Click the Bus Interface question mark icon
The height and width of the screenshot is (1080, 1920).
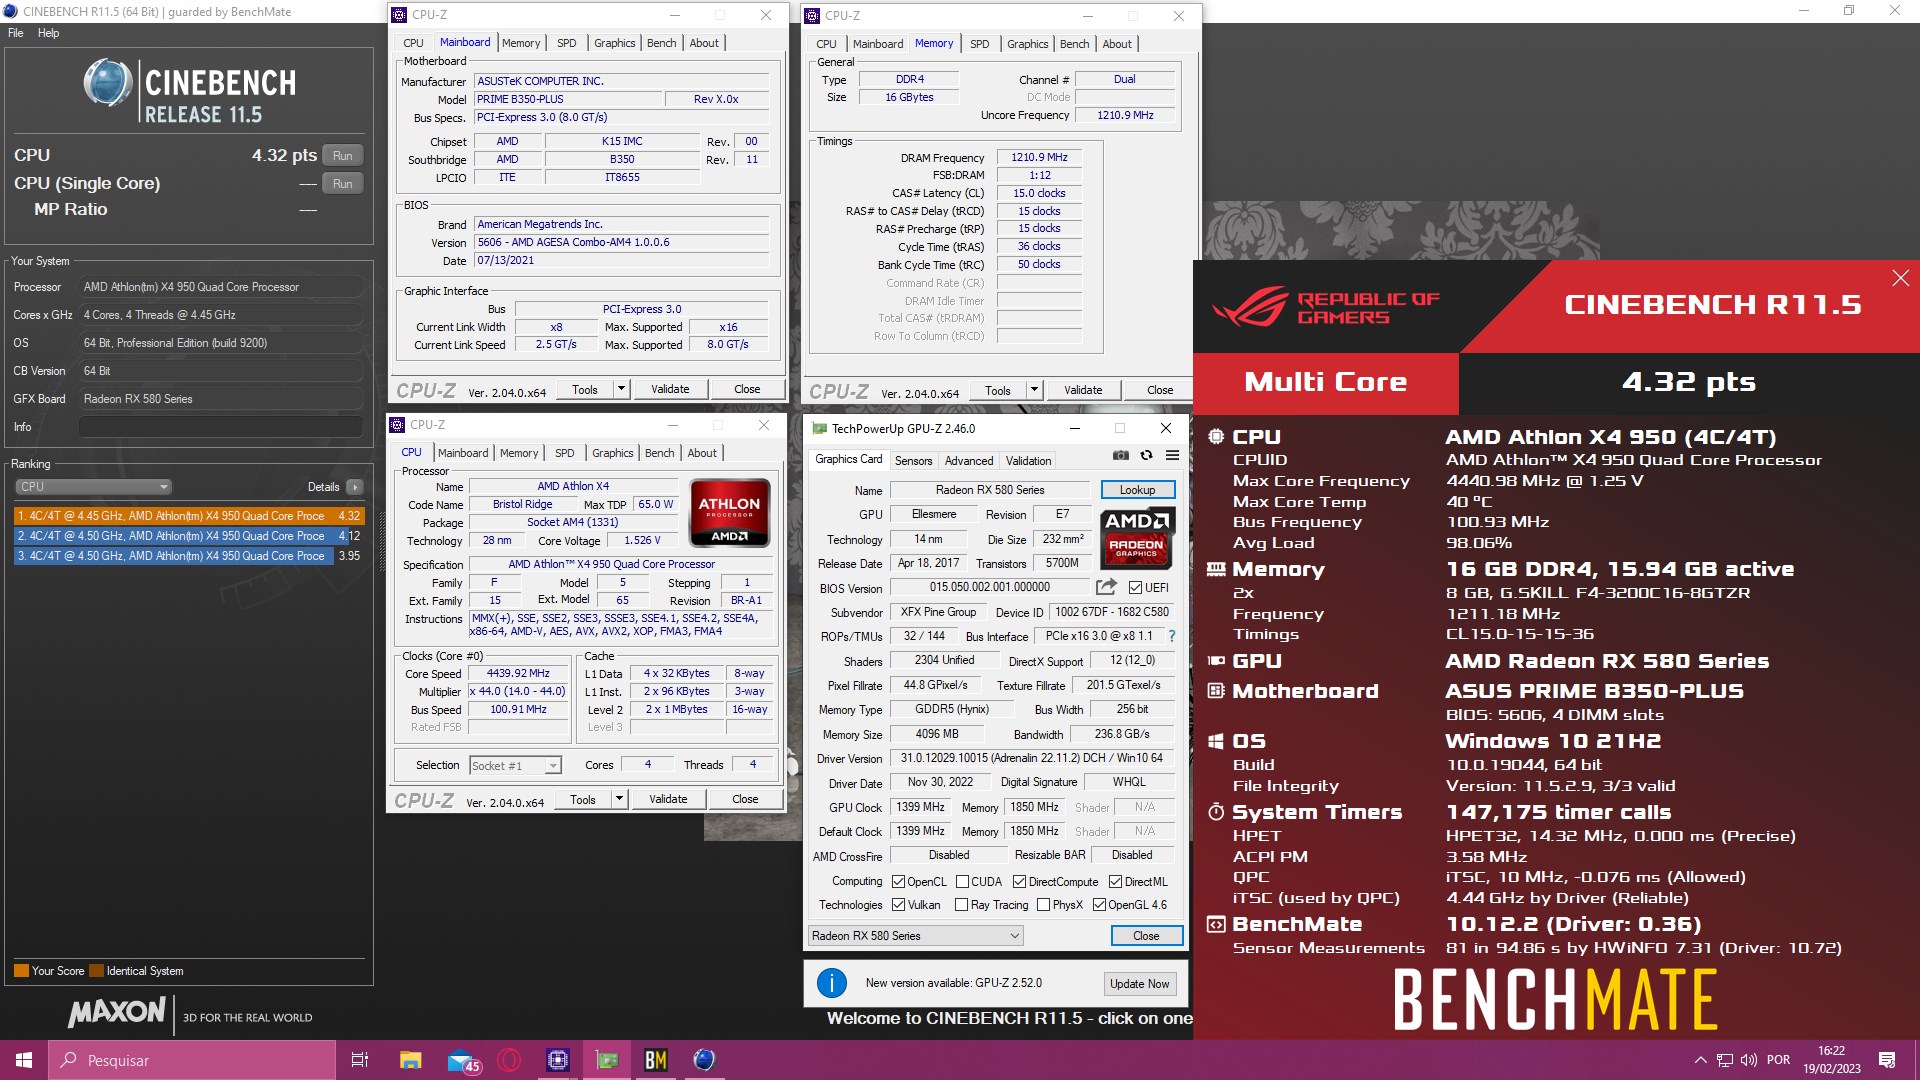pos(1172,636)
